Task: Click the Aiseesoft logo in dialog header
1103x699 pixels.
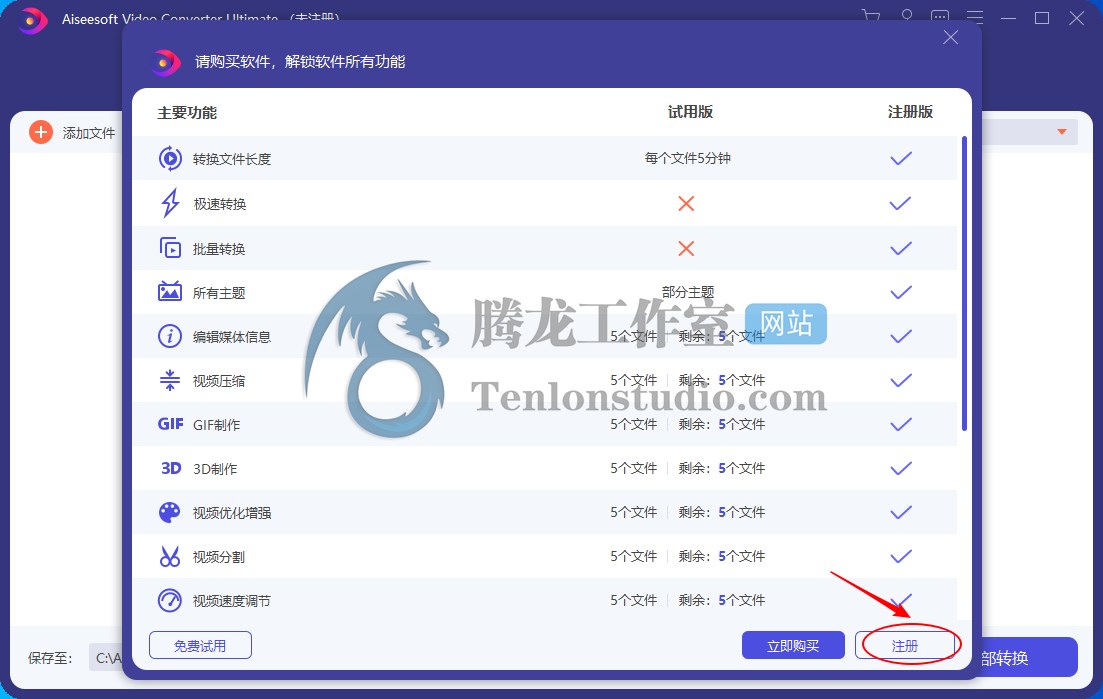Action: [x=166, y=63]
